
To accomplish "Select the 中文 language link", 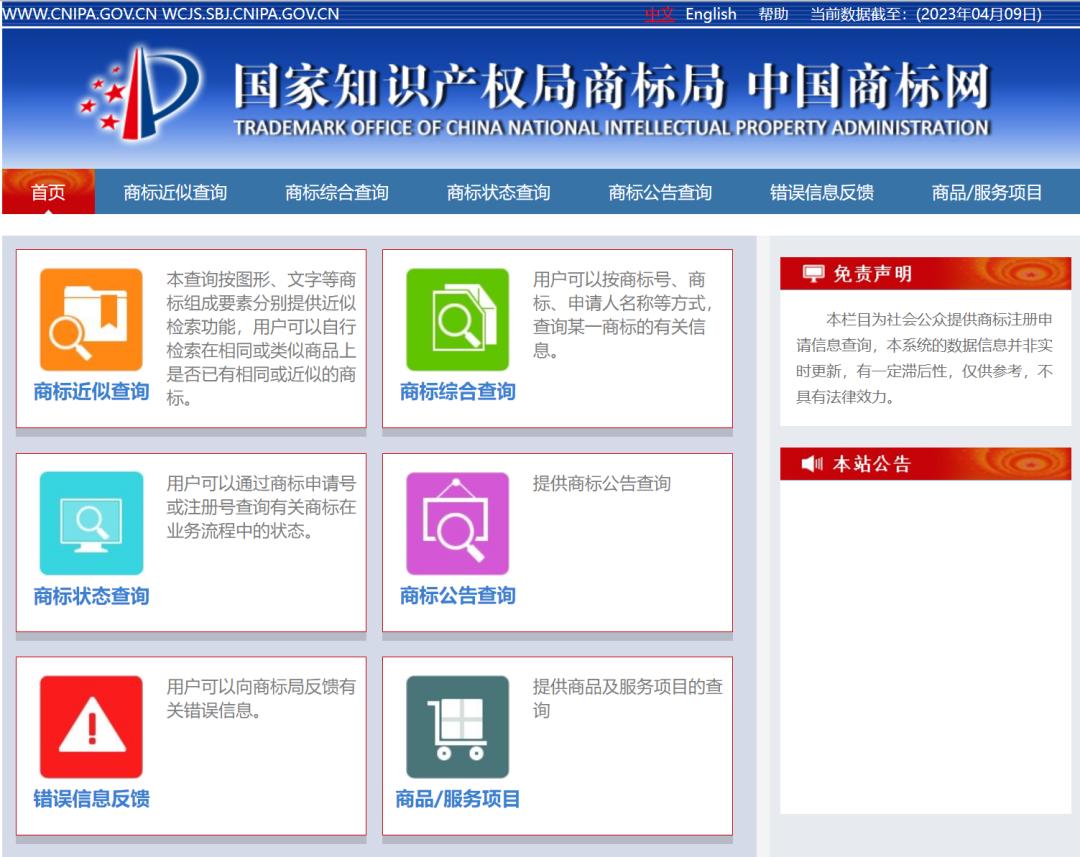I will tap(660, 14).
